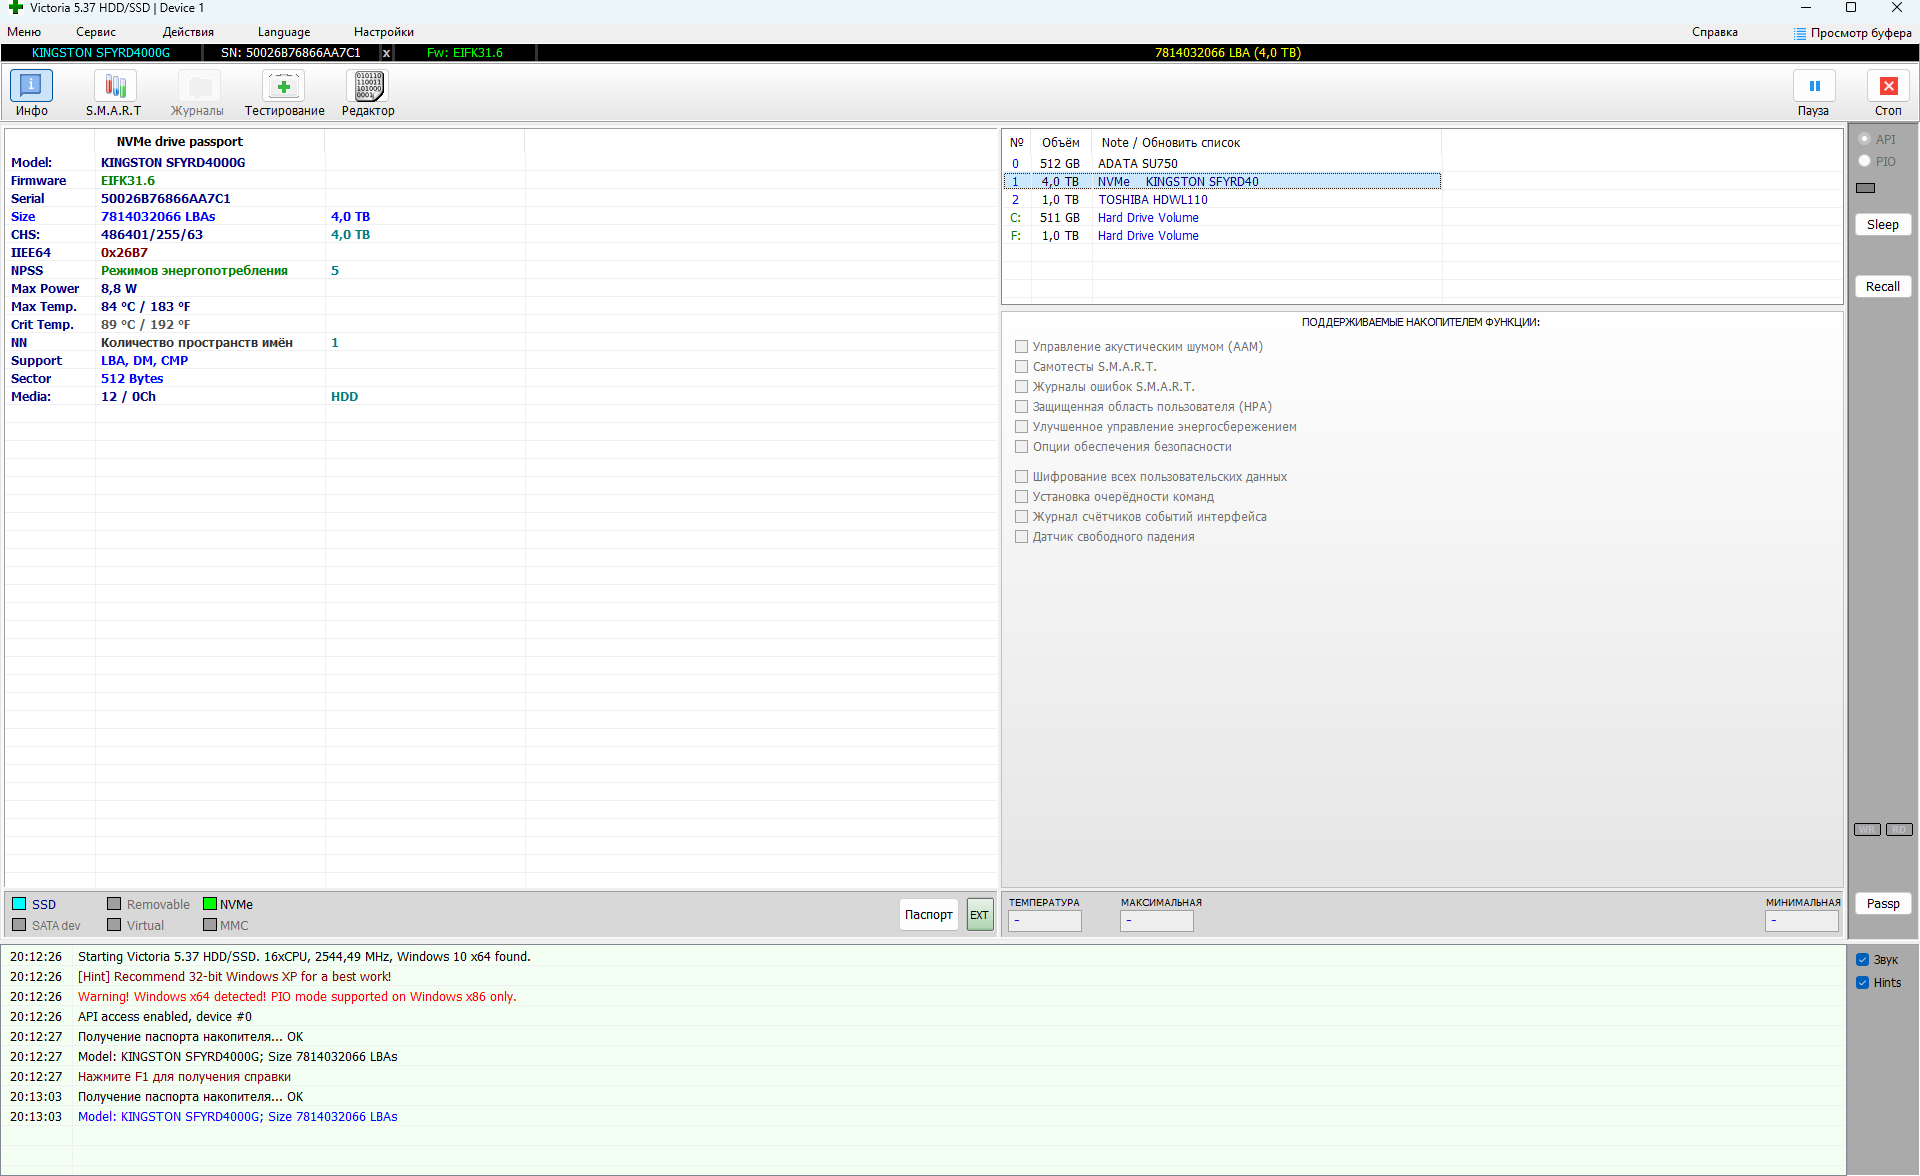Click the x next to serial number

386,53
